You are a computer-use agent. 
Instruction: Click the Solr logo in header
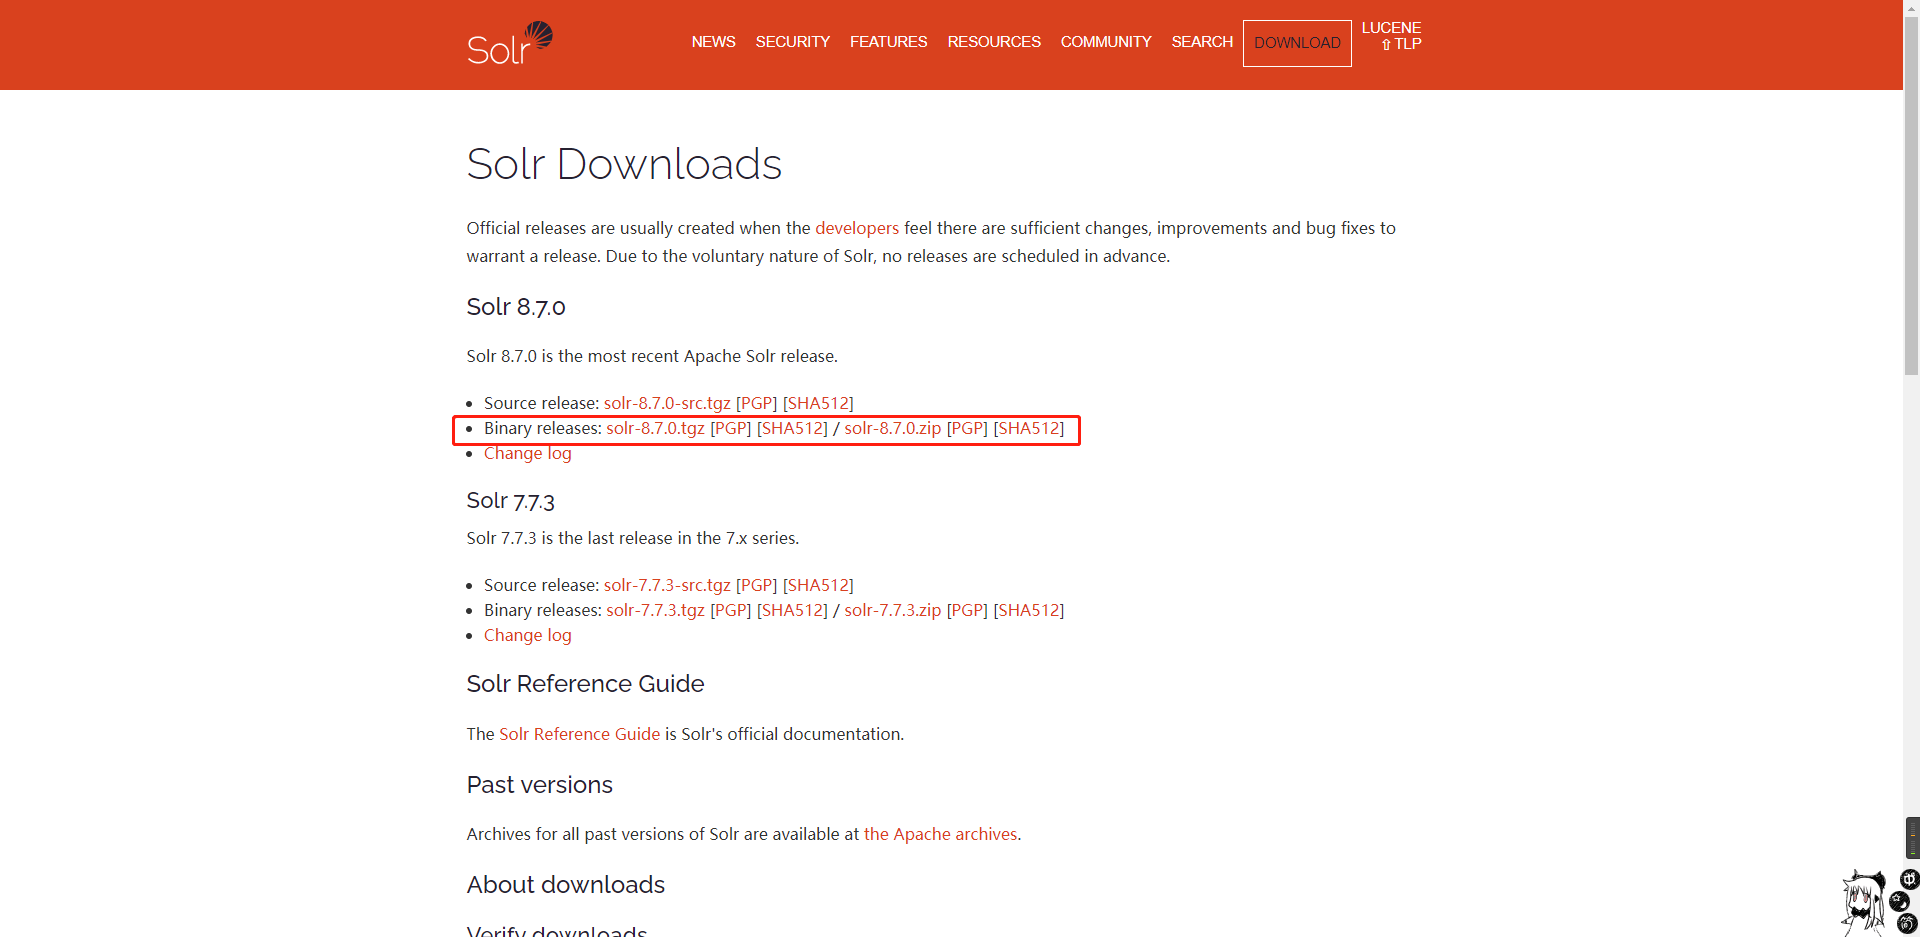click(510, 43)
